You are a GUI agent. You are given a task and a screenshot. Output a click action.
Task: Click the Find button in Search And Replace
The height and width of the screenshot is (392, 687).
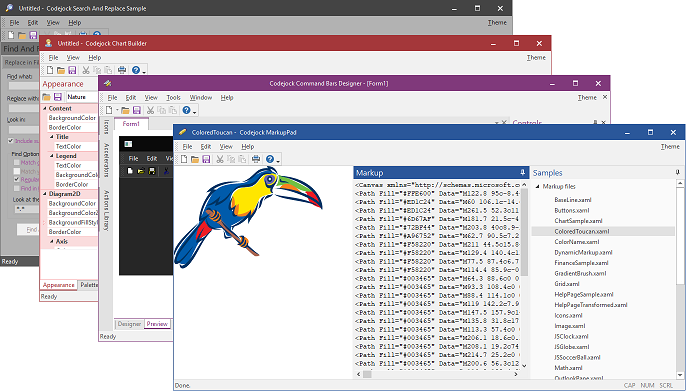click(x=28, y=229)
